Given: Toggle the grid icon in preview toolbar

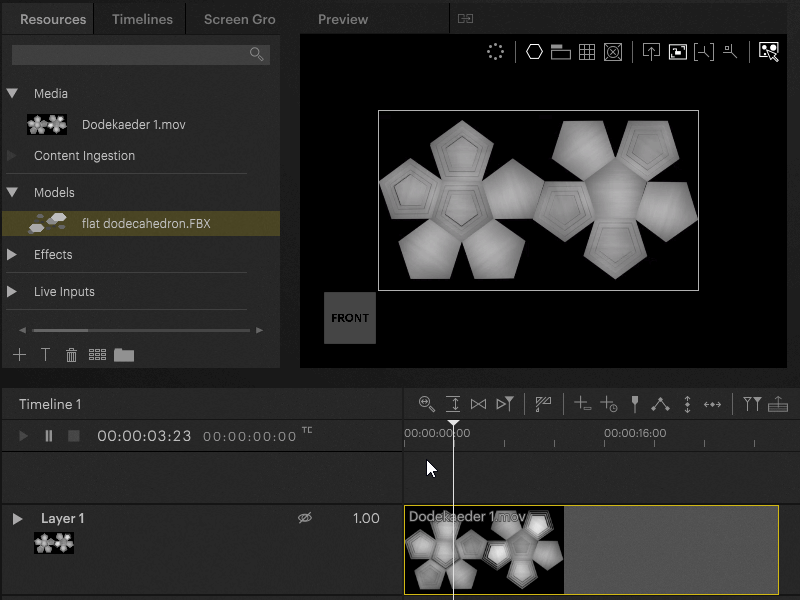Looking at the screenshot, I should point(587,52).
